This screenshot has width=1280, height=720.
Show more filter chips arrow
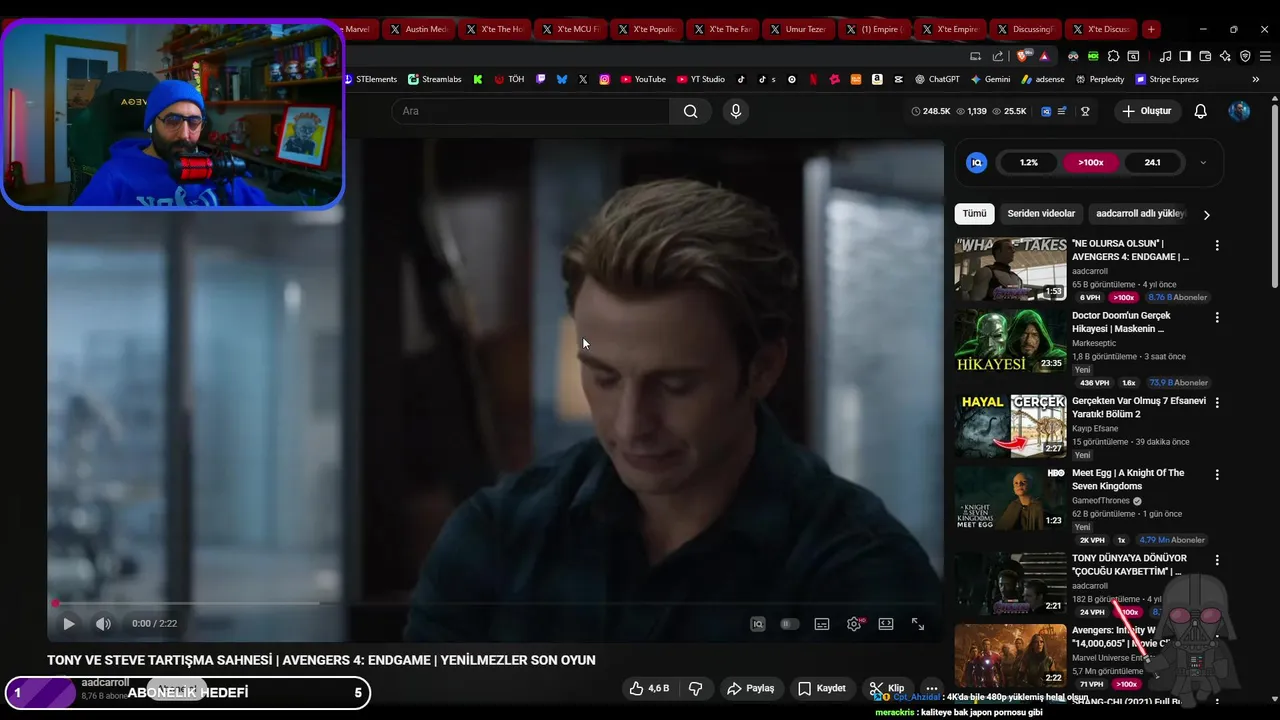coord(1207,215)
